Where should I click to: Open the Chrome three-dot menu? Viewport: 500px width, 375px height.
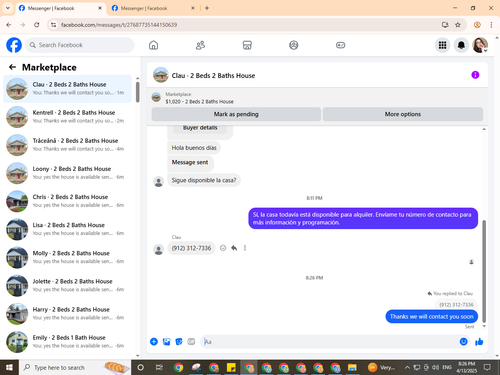[x=491, y=25]
